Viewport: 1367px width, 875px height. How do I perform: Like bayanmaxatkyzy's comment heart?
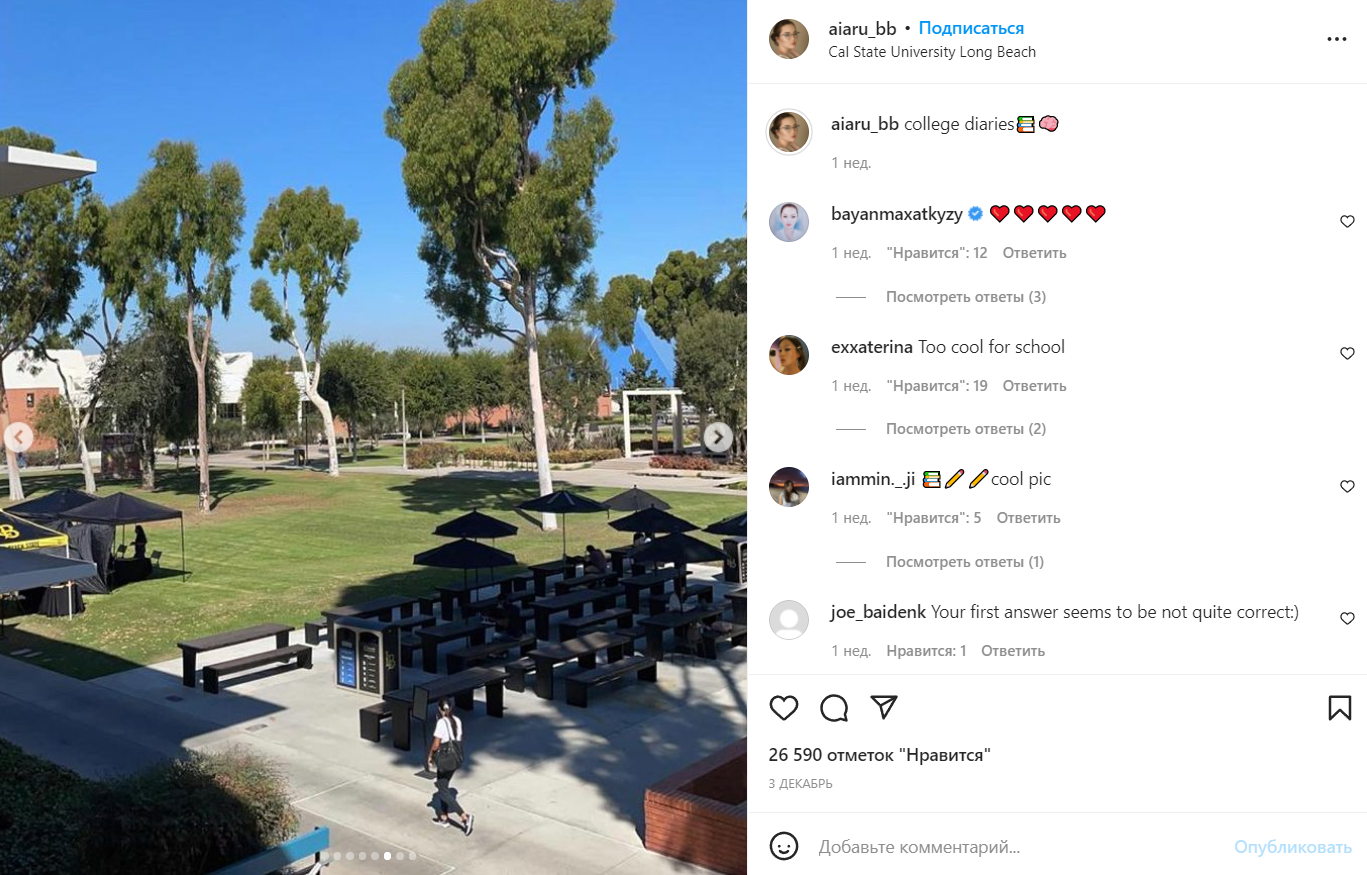pos(1347,221)
